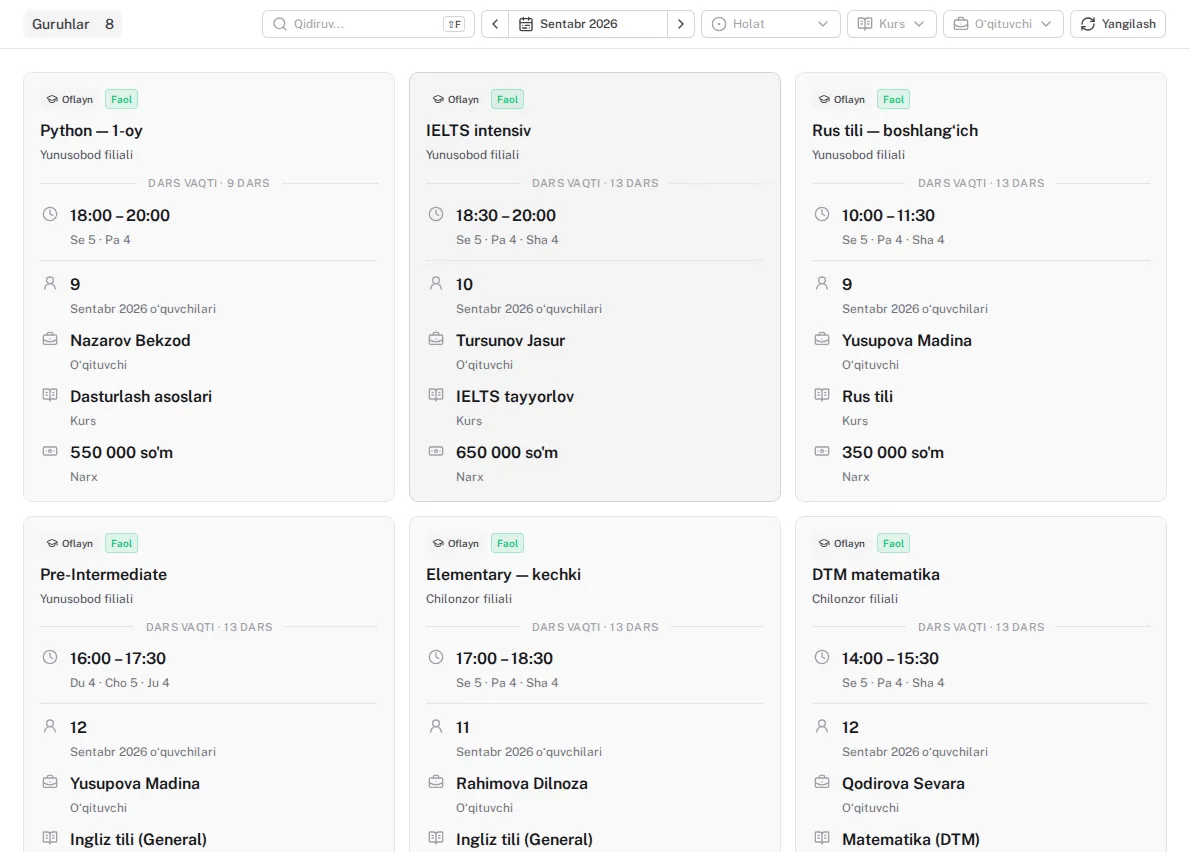
Task: Click schedule text Du 4 · Cho 5 · Ju 4
Action: (120, 683)
